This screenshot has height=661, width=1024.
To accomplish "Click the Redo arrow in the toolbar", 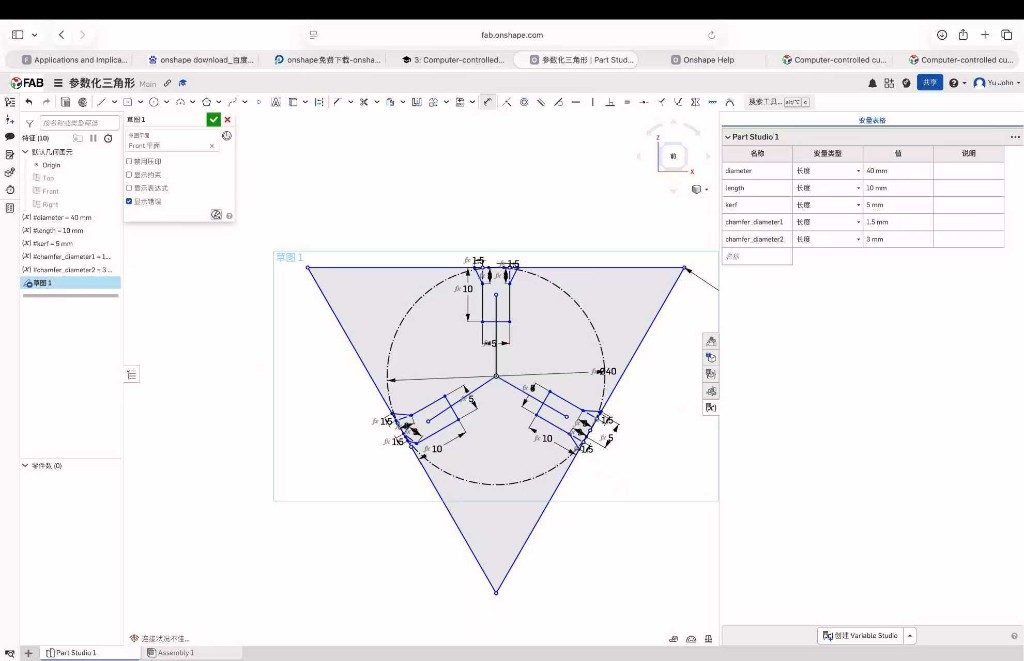I will click(x=46, y=102).
